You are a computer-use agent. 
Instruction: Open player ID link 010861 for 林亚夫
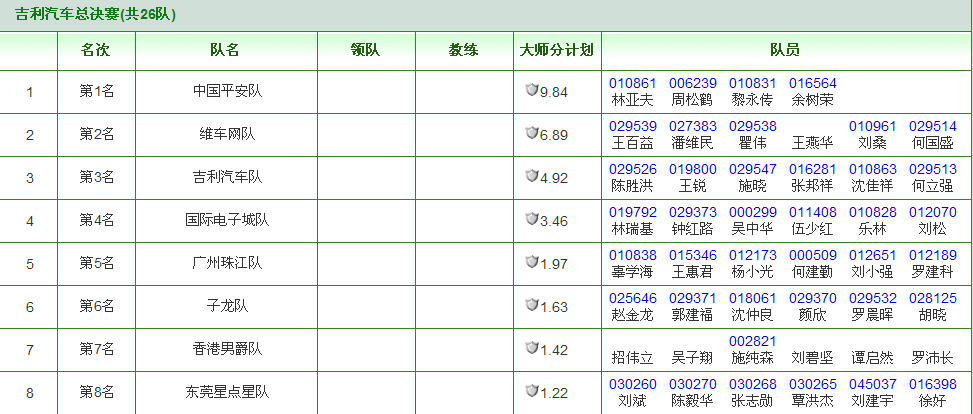pyautogui.click(x=632, y=83)
